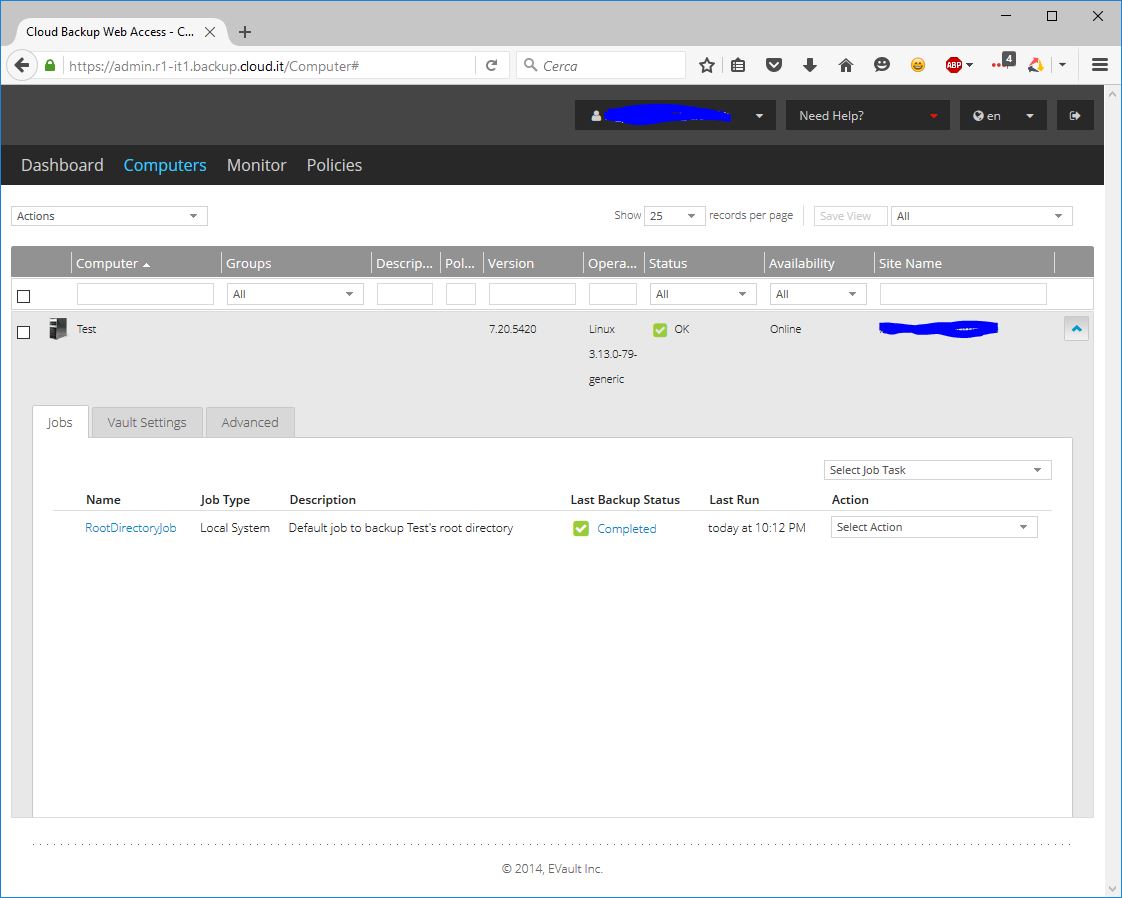This screenshot has width=1122, height=898.
Task: Tick the checkbox for Test computer
Action: coord(24,333)
